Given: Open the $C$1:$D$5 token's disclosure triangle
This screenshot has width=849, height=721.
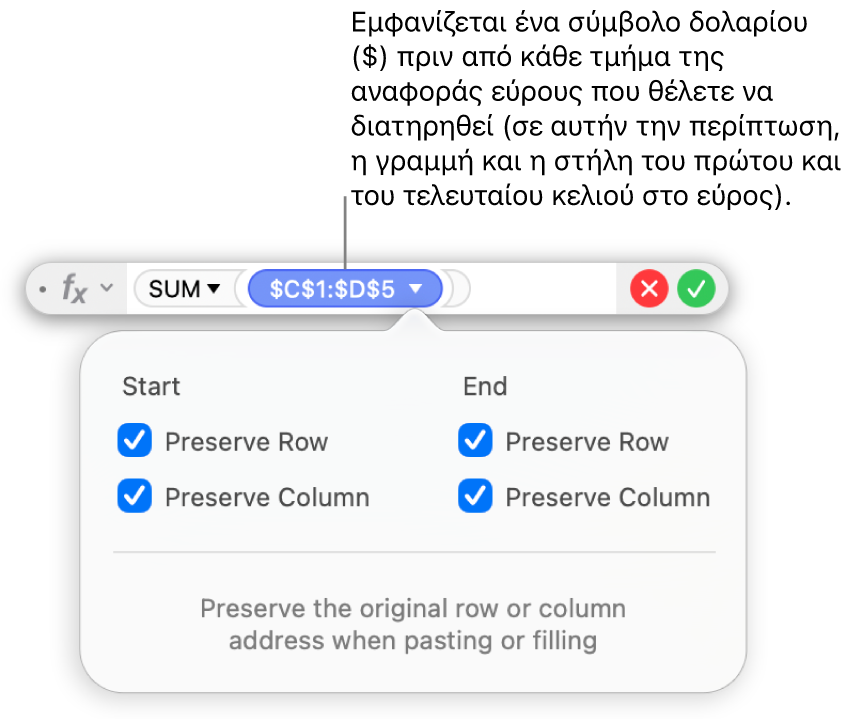Looking at the screenshot, I should [x=417, y=290].
